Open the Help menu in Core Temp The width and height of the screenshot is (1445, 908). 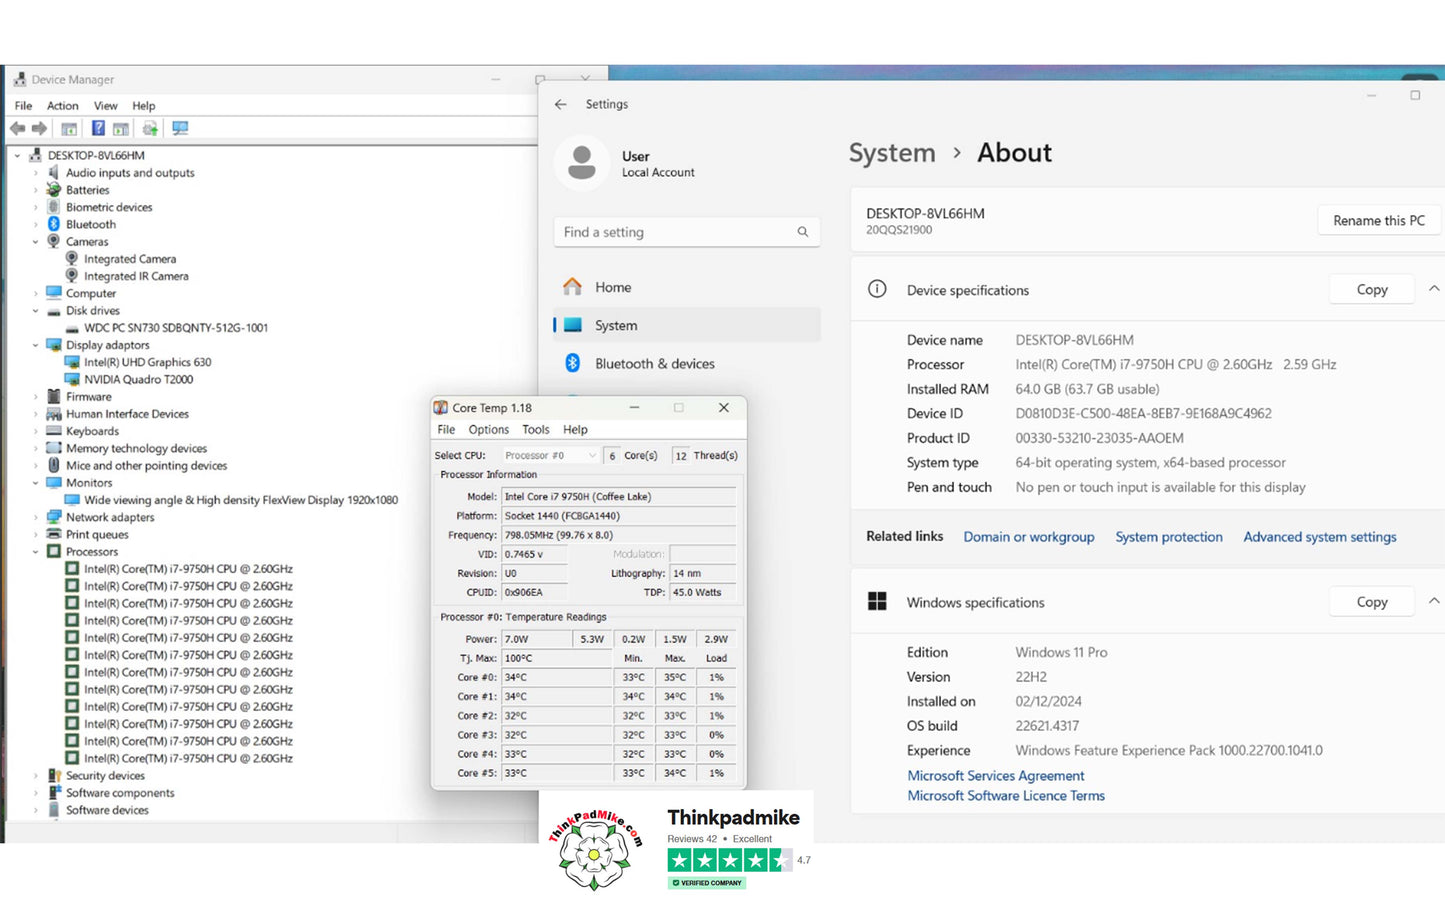(x=575, y=430)
